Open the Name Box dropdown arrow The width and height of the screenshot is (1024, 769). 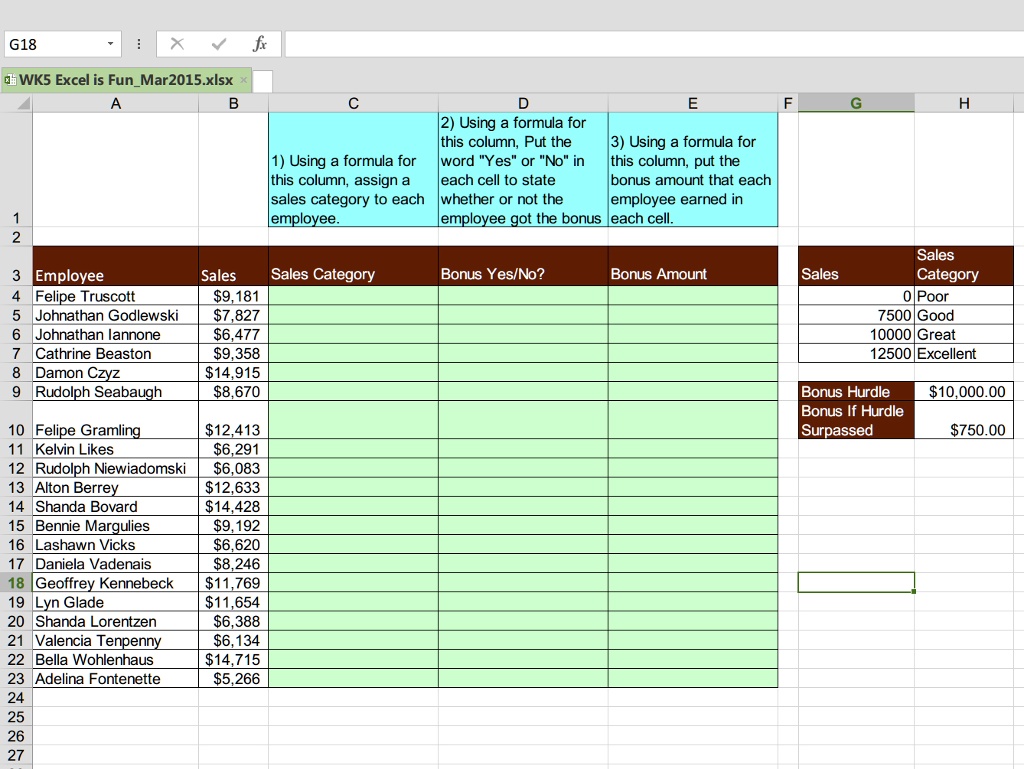[111, 43]
